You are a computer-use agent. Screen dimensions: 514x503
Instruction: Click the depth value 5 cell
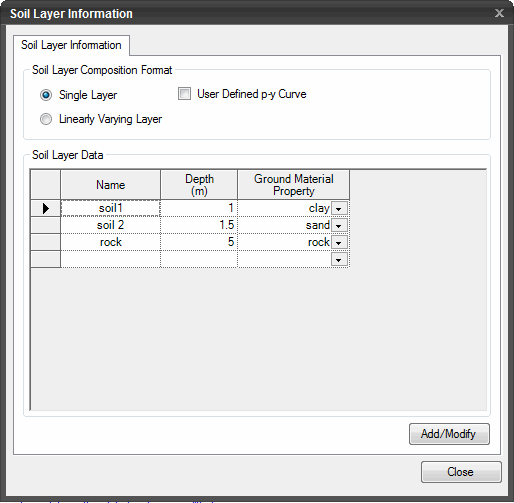[x=199, y=242]
